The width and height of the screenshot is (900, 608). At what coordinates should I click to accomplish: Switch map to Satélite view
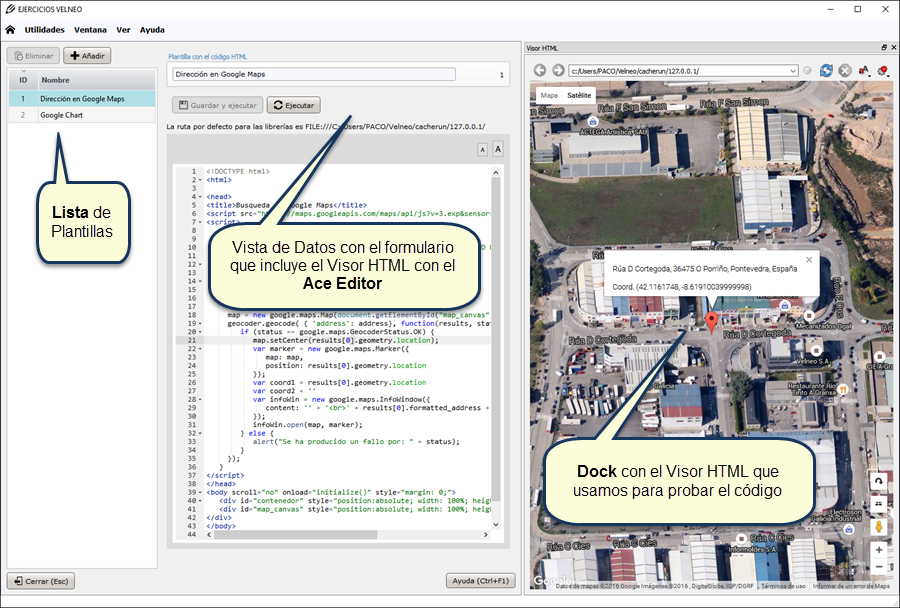[x=579, y=96]
